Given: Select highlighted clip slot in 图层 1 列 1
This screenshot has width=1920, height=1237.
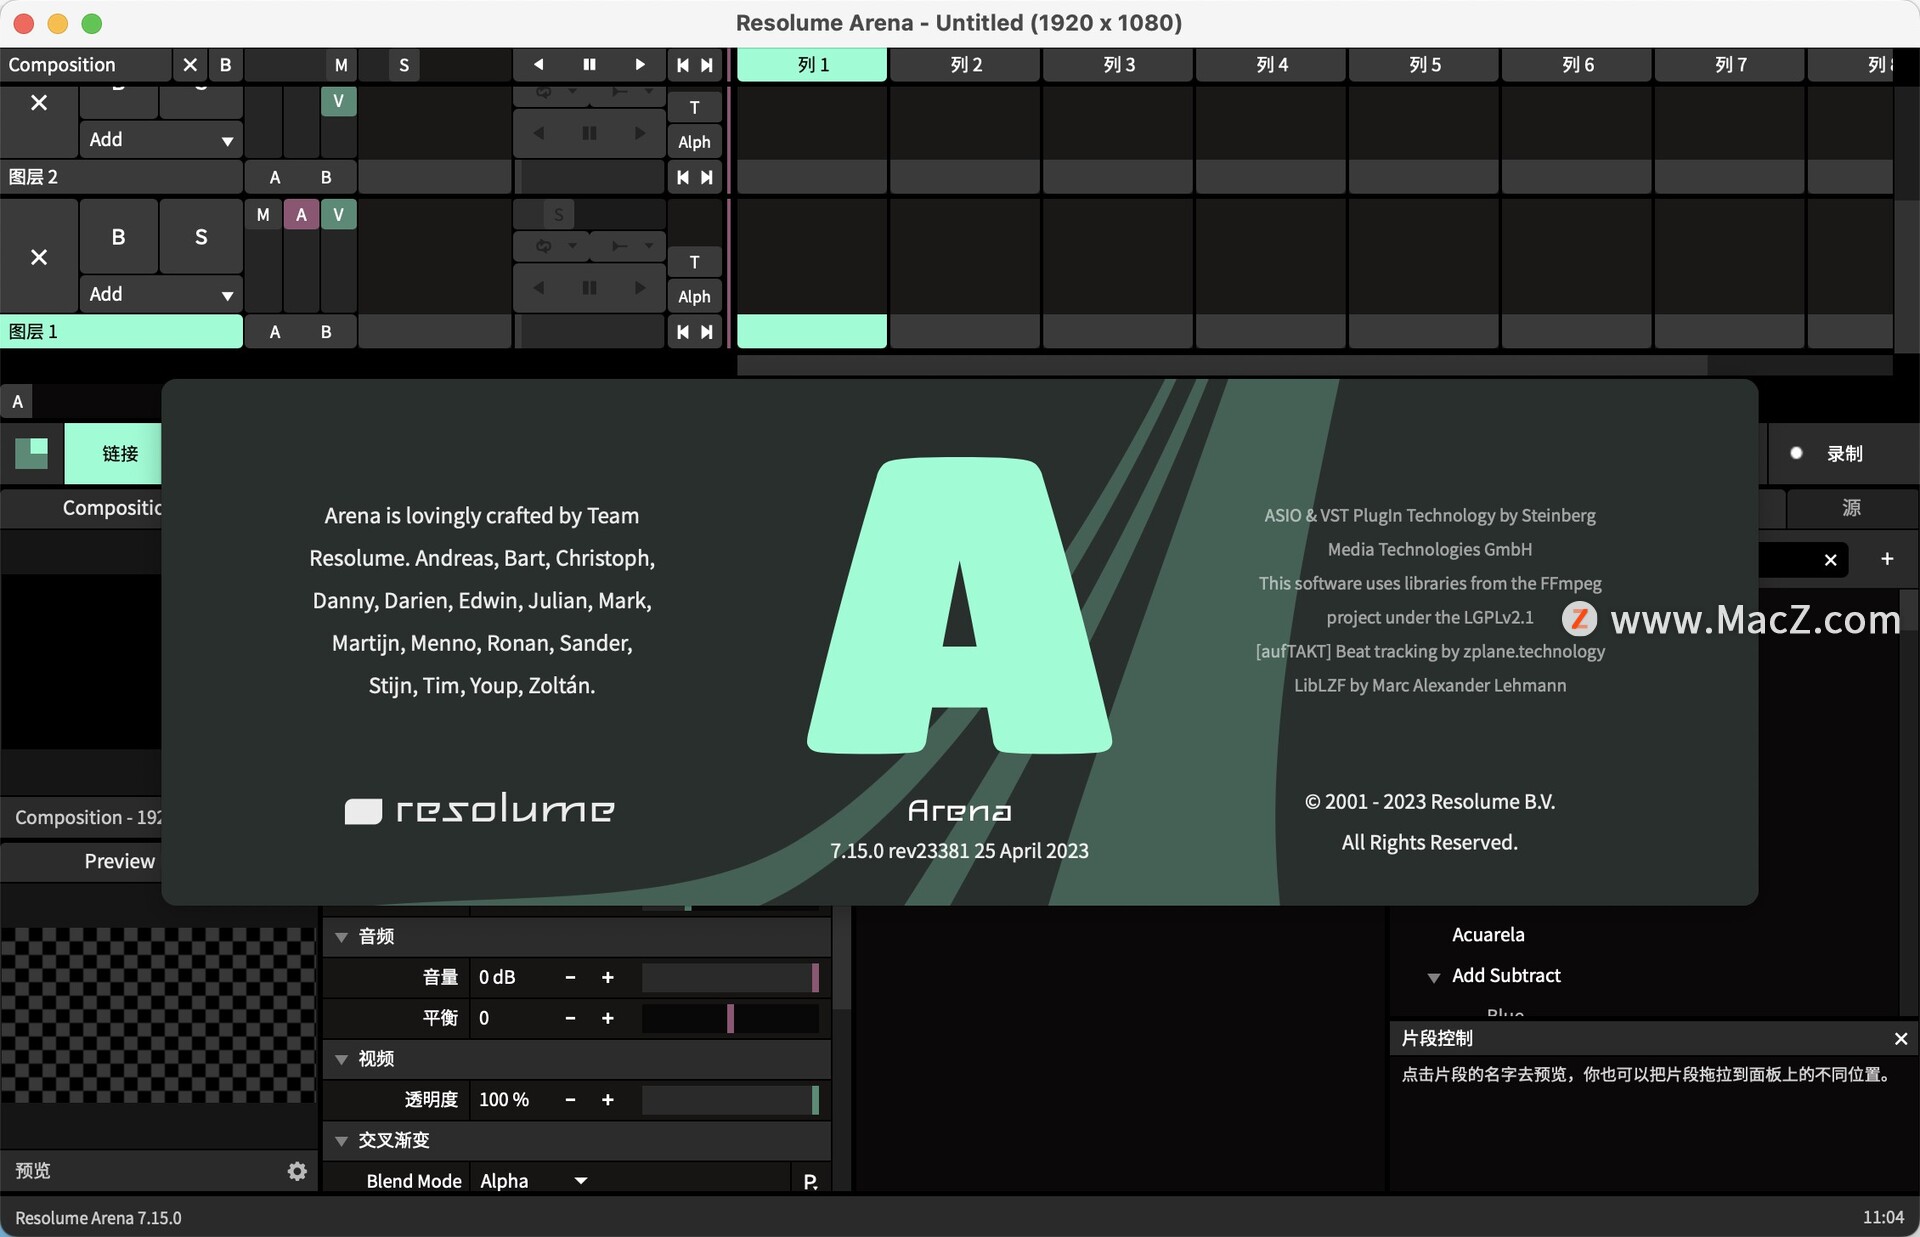Looking at the screenshot, I should coord(812,332).
